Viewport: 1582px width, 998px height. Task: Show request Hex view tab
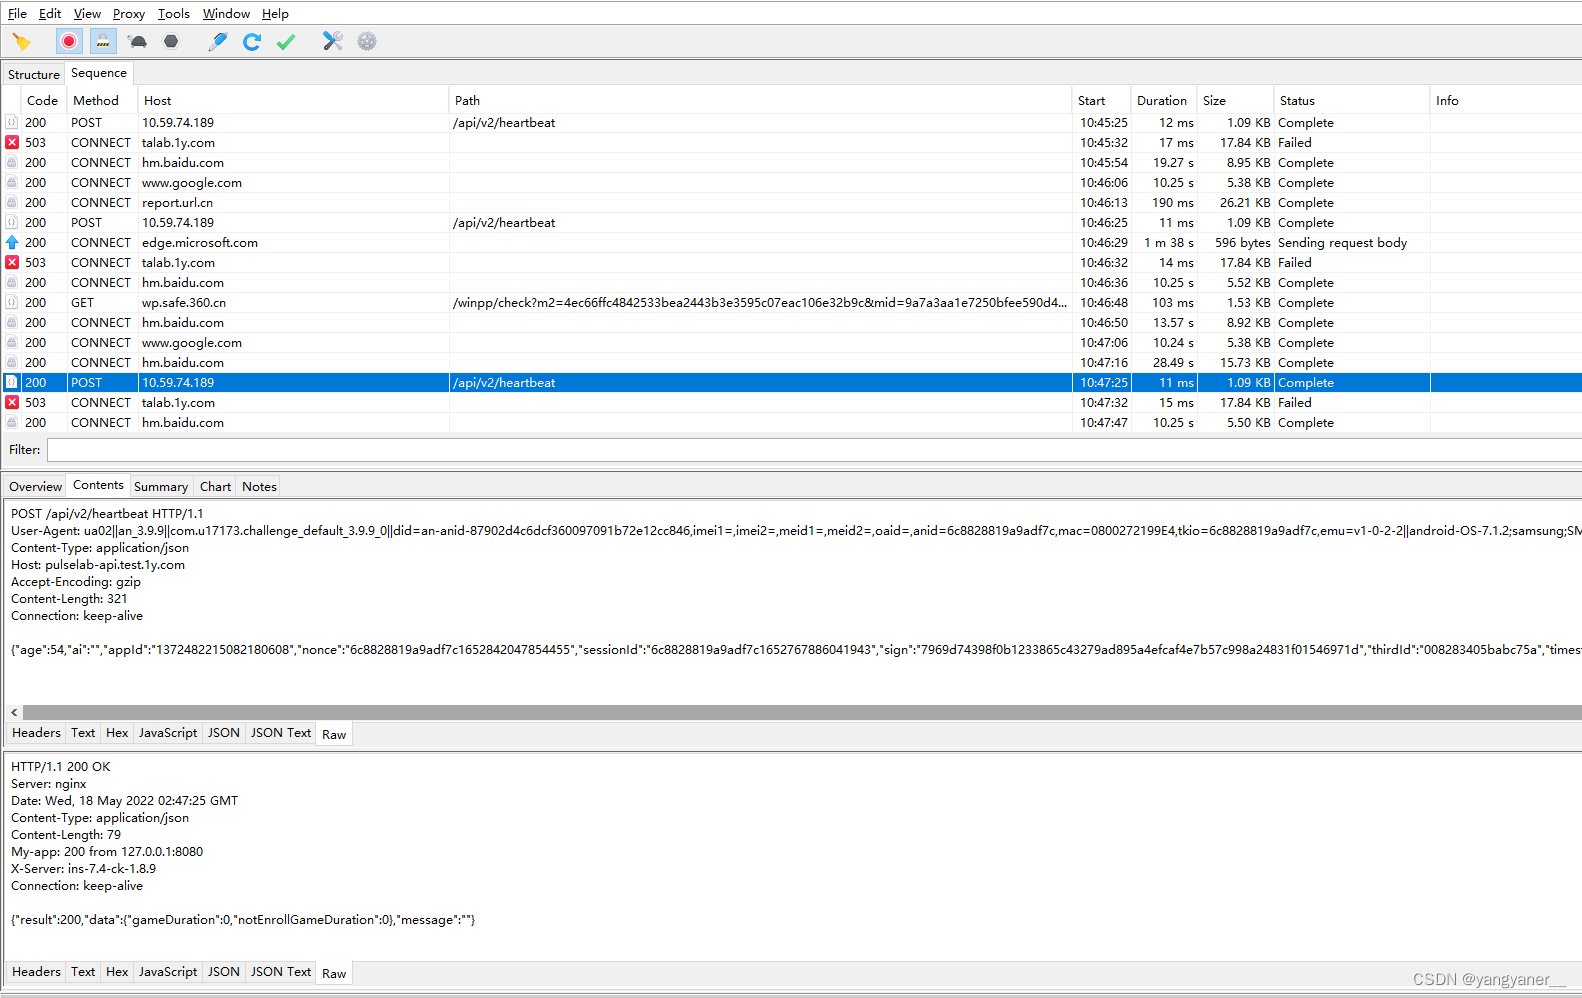point(117,732)
